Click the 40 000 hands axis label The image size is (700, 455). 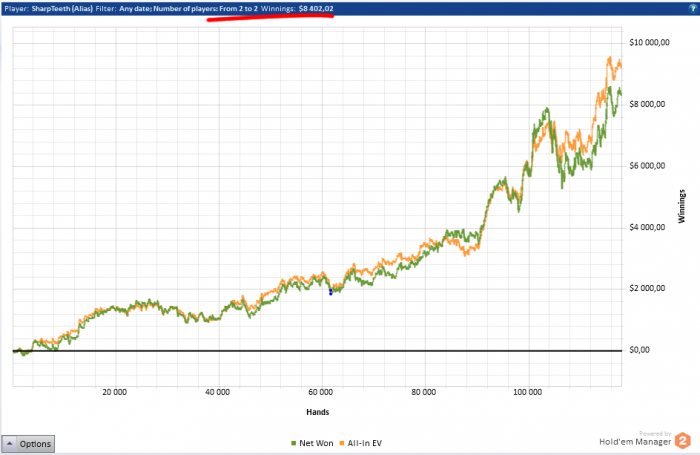(x=217, y=392)
